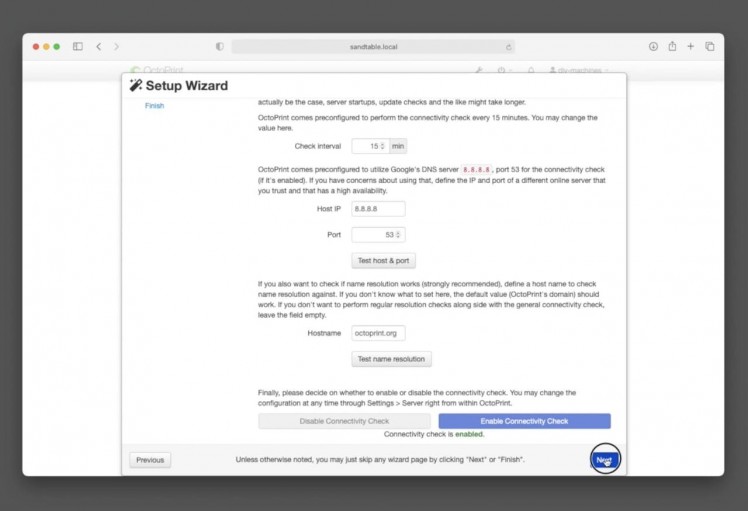
Task: Click the Safari share icon
Action: [672, 46]
